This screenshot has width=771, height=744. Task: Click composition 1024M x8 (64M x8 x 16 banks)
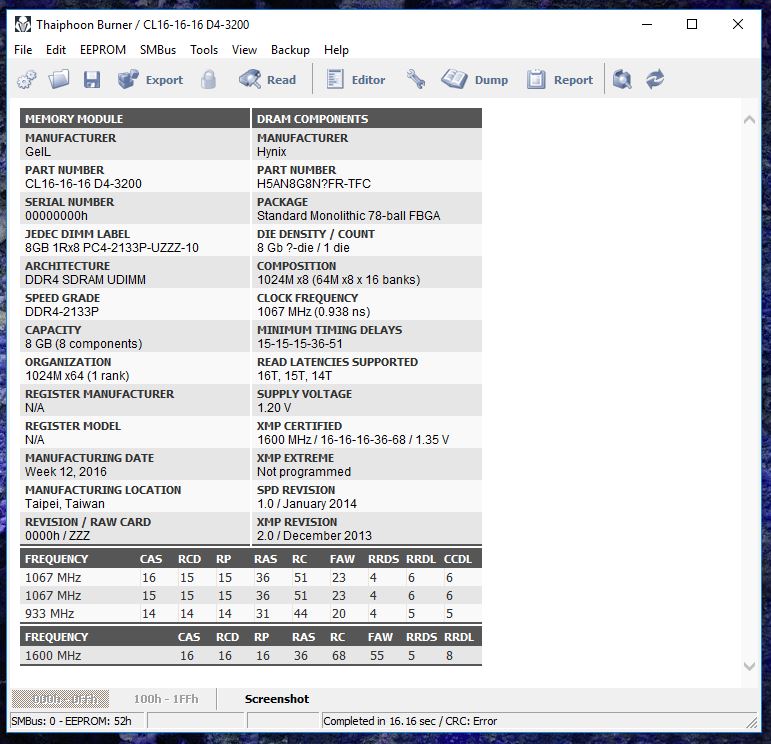click(x=339, y=279)
